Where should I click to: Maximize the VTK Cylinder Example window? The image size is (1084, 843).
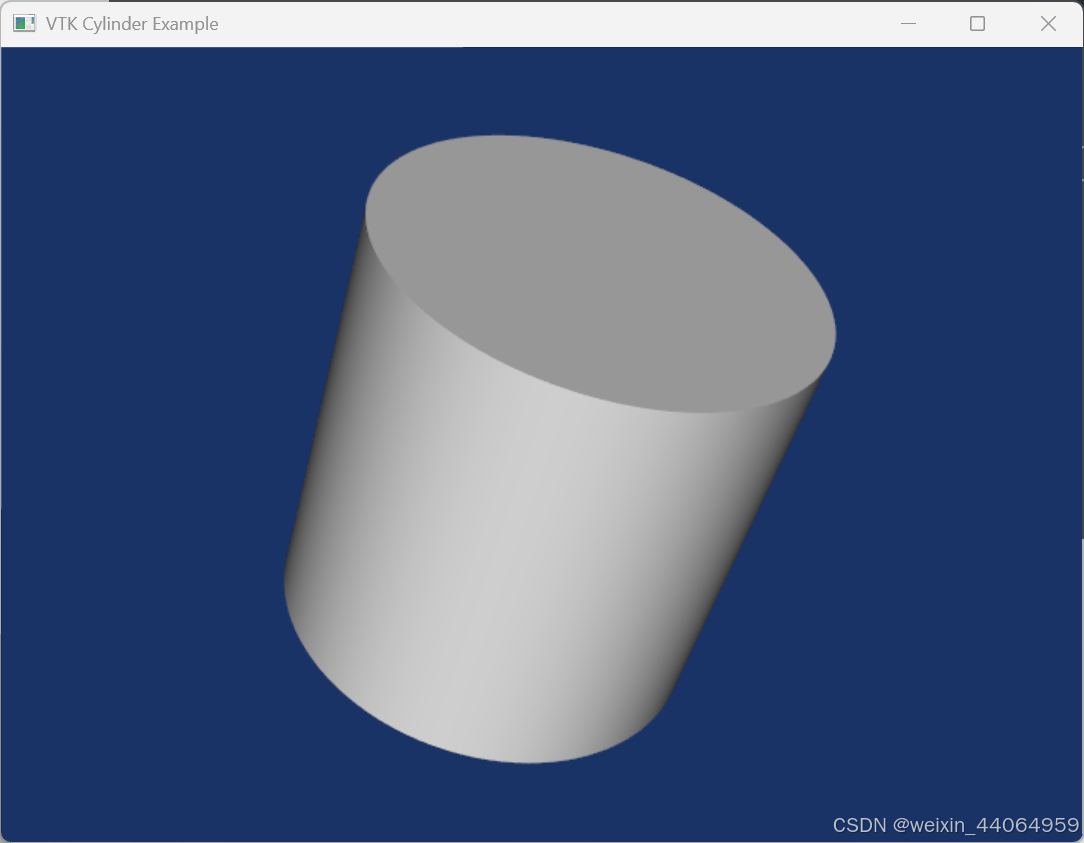tap(977, 22)
